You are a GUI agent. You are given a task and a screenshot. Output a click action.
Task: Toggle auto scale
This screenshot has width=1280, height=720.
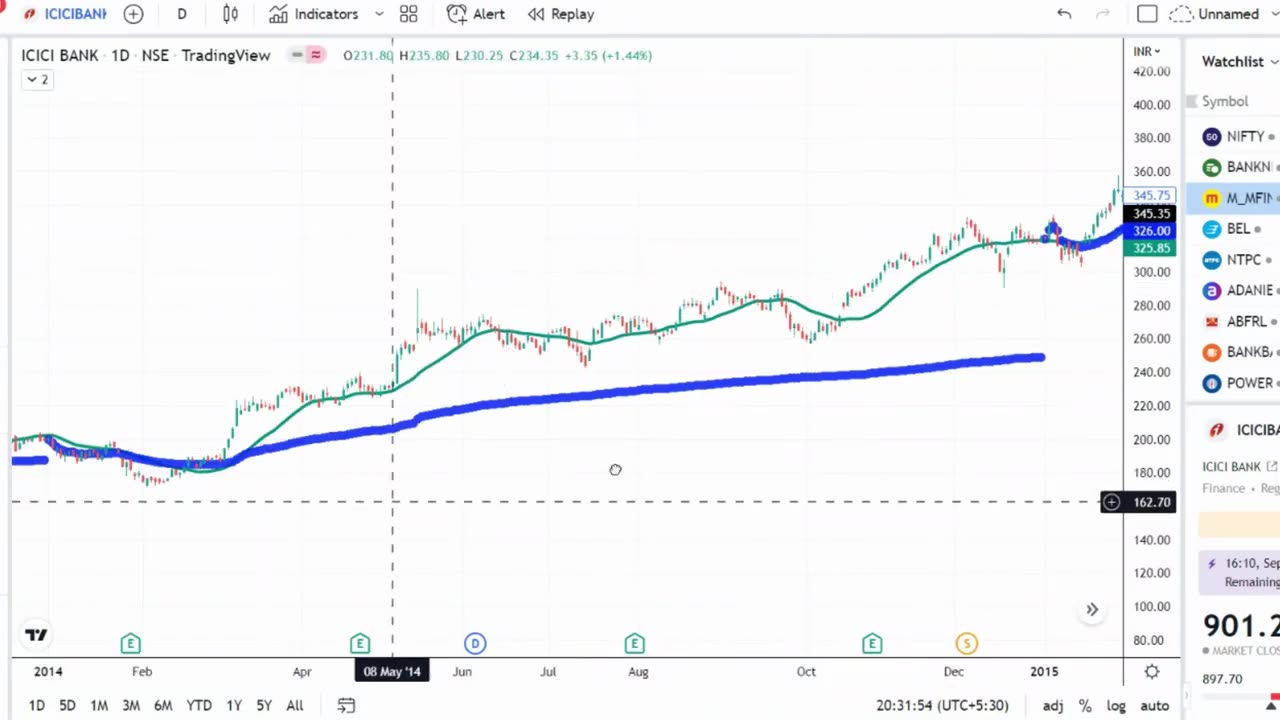click(x=1154, y=705)
